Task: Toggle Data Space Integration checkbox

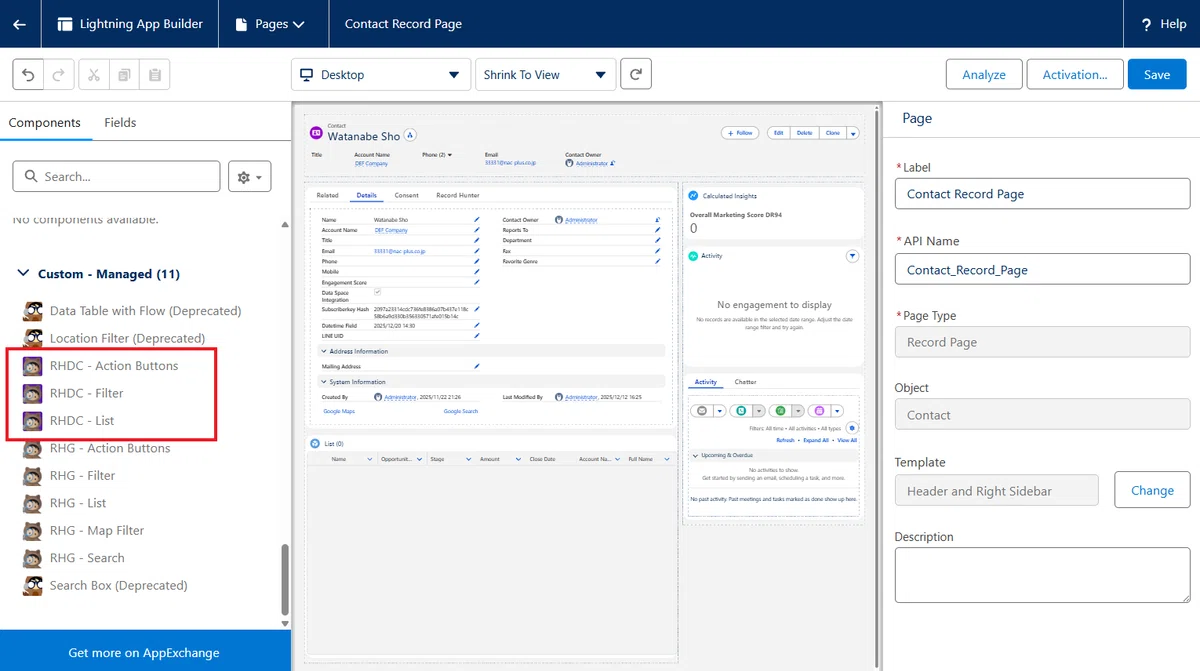Action: click(377, 291)
